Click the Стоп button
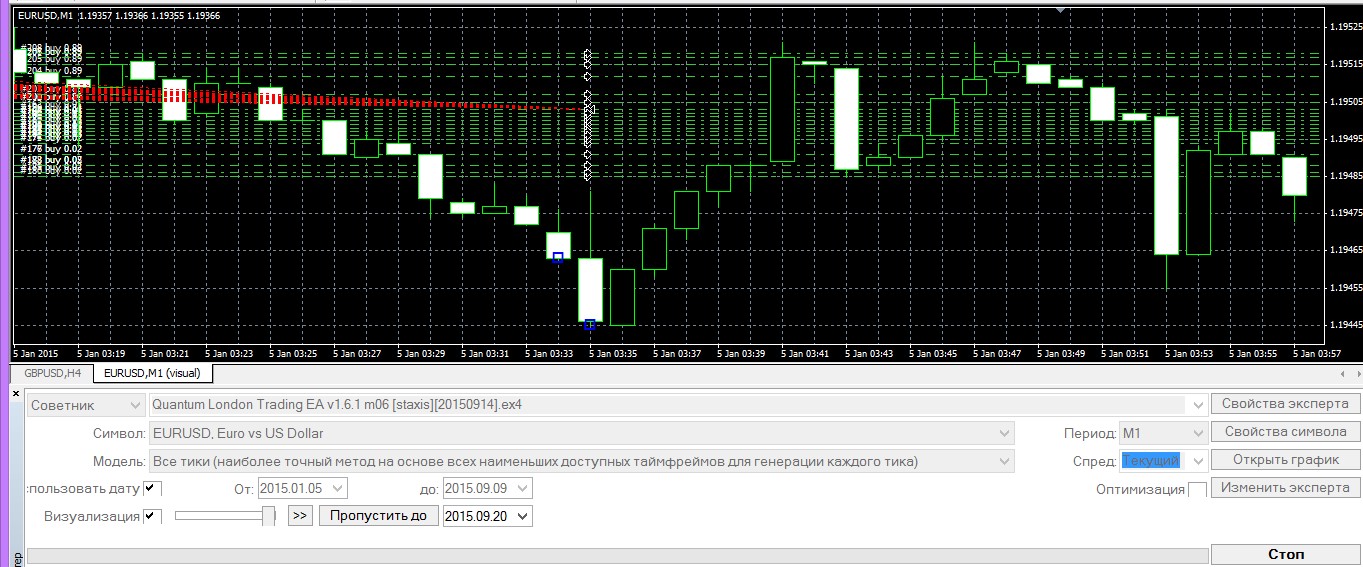The image size is (1363, 567). pos(1285,553)
